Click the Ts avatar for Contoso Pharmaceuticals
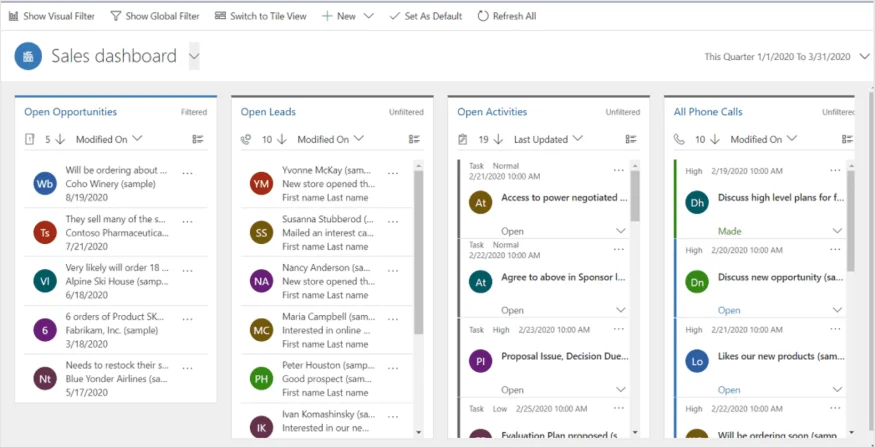This screenshot has width=875, height=447. tap(45, 233)
